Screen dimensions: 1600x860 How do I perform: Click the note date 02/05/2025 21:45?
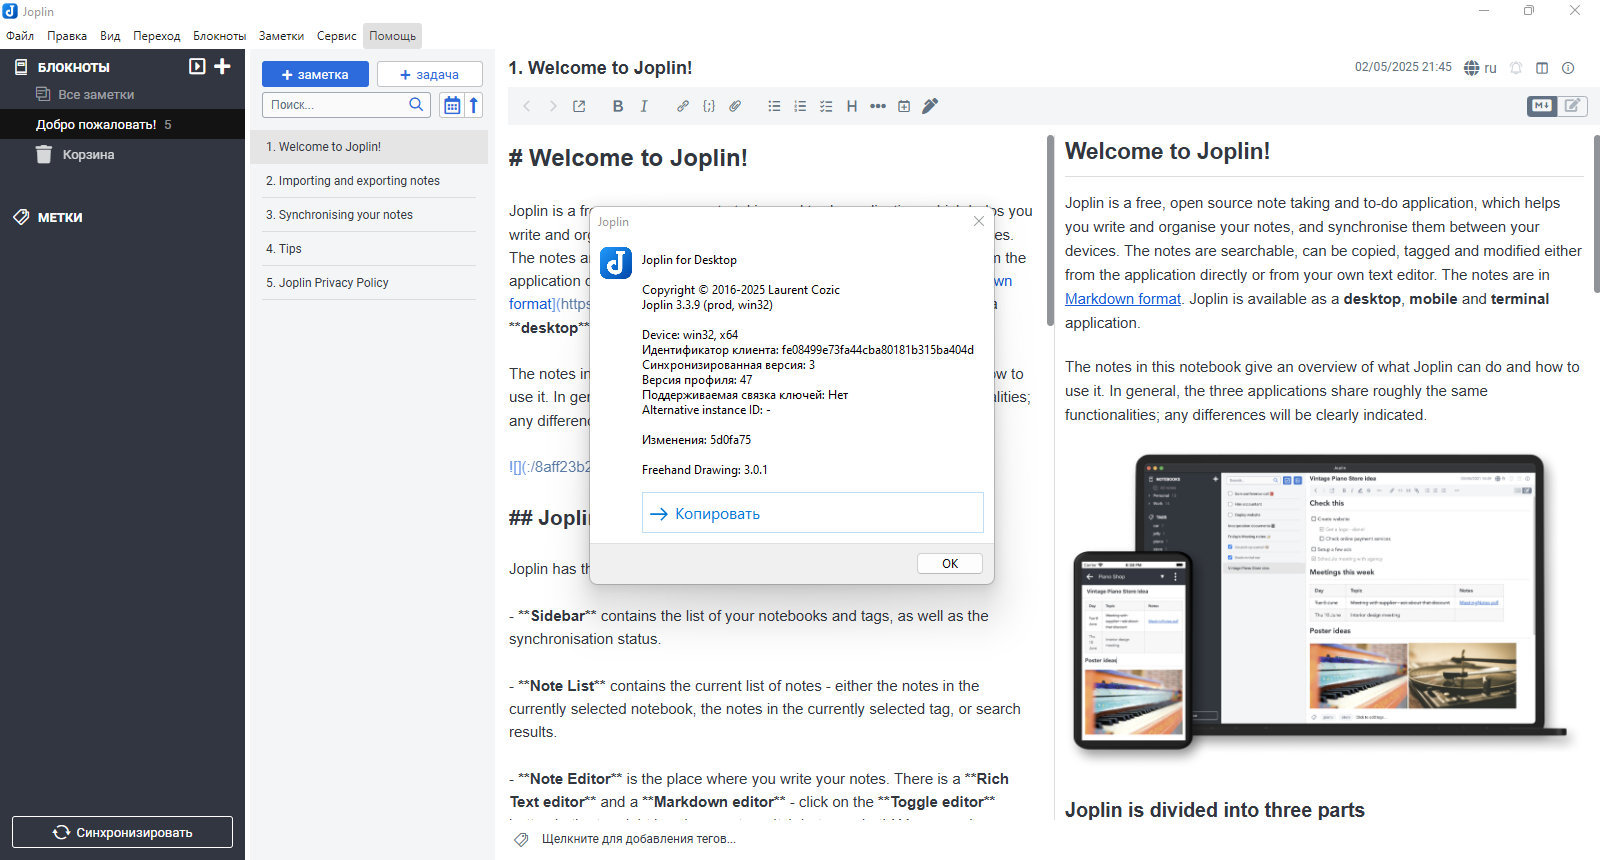click(1403, 67)
